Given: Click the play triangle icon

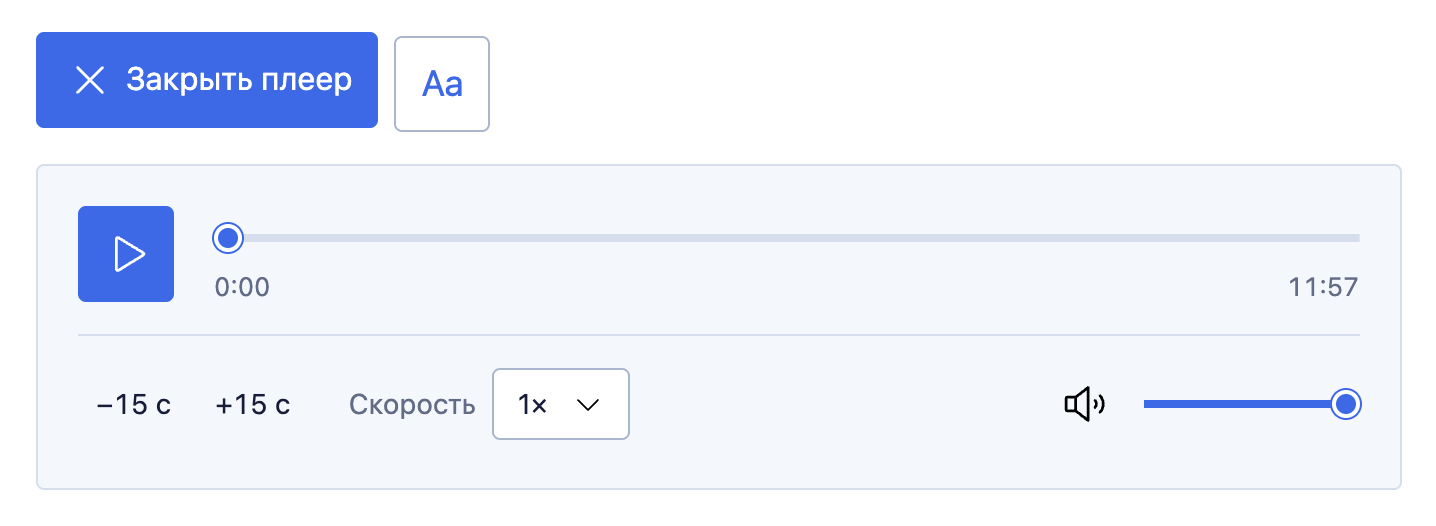Looking at the screenshot, I should pyautogui.click(x=129, y=254).
